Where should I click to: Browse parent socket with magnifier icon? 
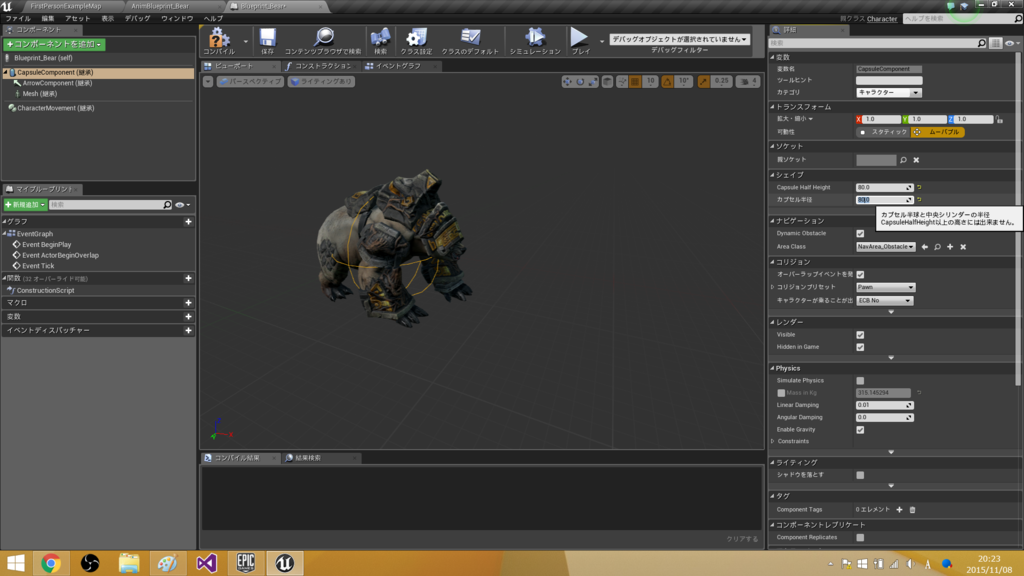(903, 160)
